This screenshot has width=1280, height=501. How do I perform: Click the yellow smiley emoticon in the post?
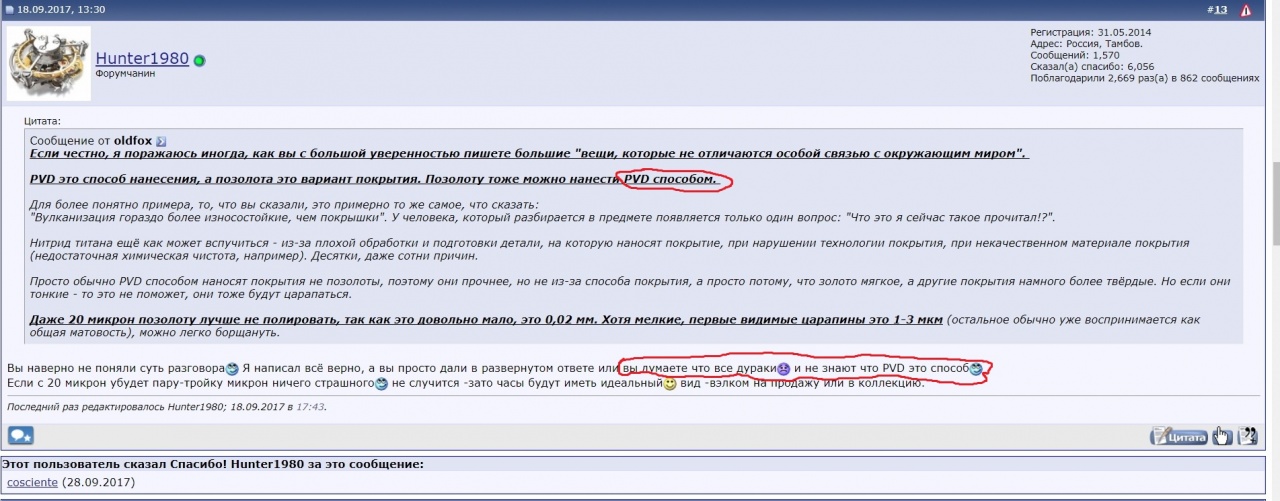[x=671, y=384]
